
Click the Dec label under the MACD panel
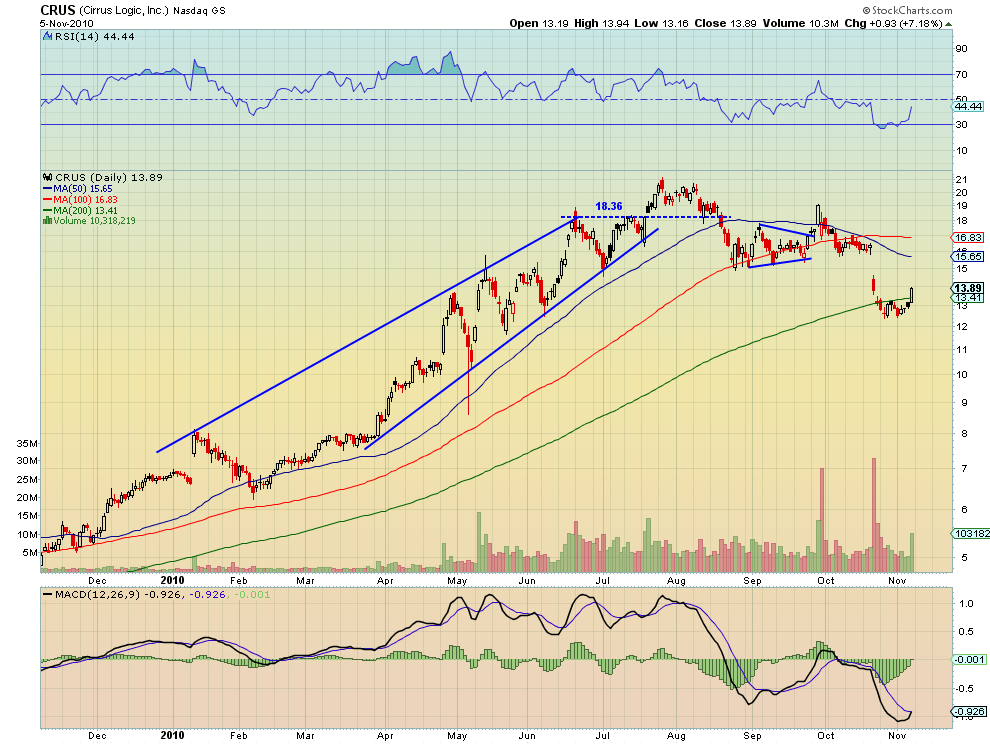click(x=97, y=736)
